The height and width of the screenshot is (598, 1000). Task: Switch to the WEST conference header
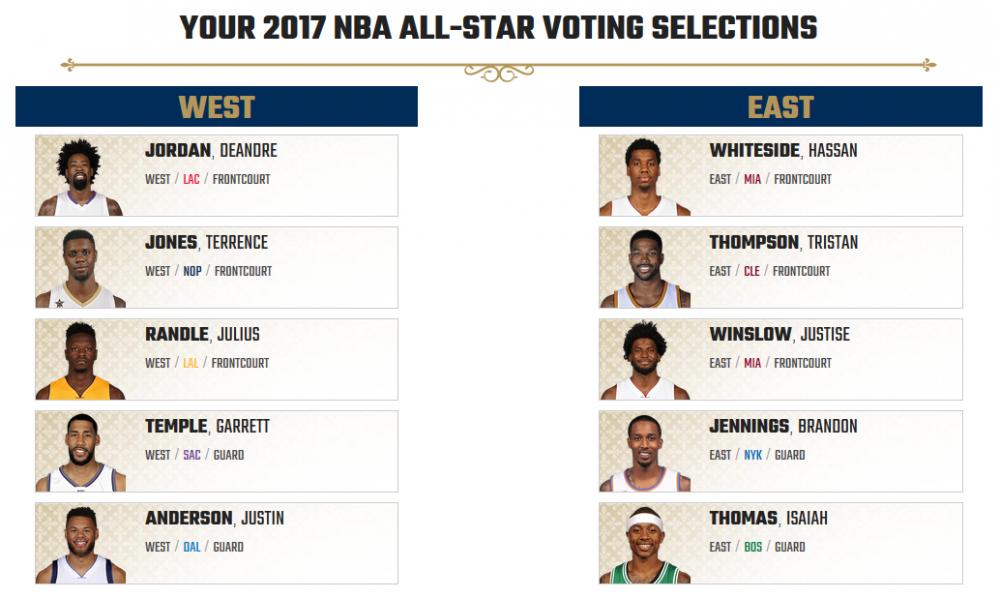coord(216,107)
